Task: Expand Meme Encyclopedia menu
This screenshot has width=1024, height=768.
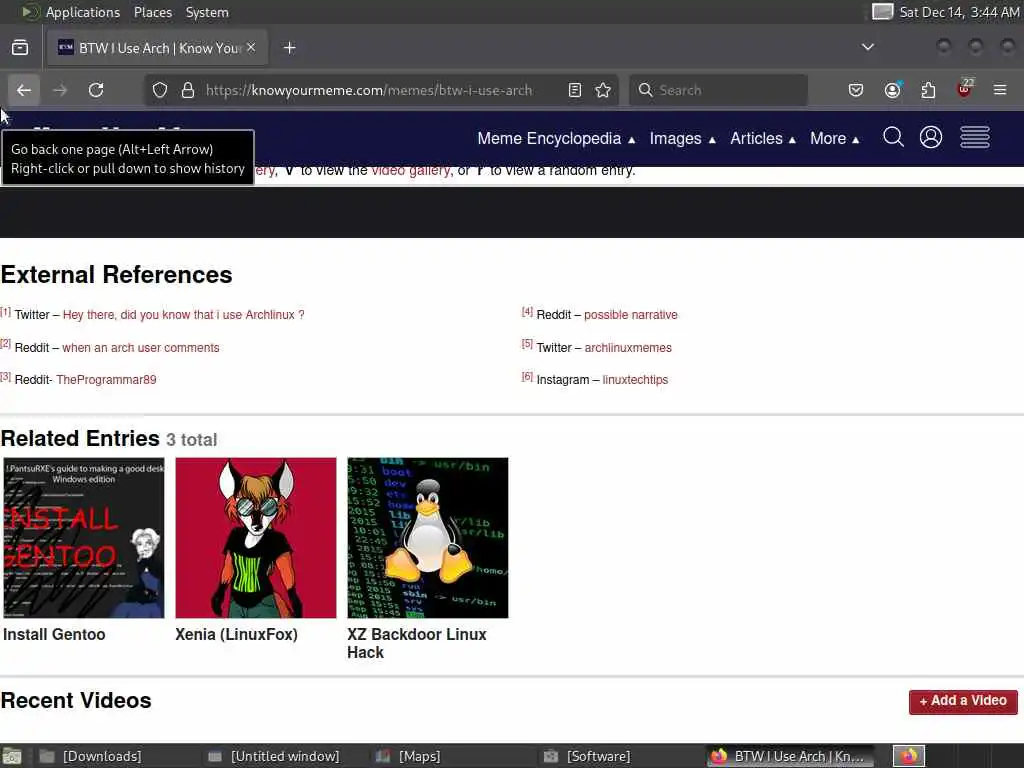Action: coord(556,138)
